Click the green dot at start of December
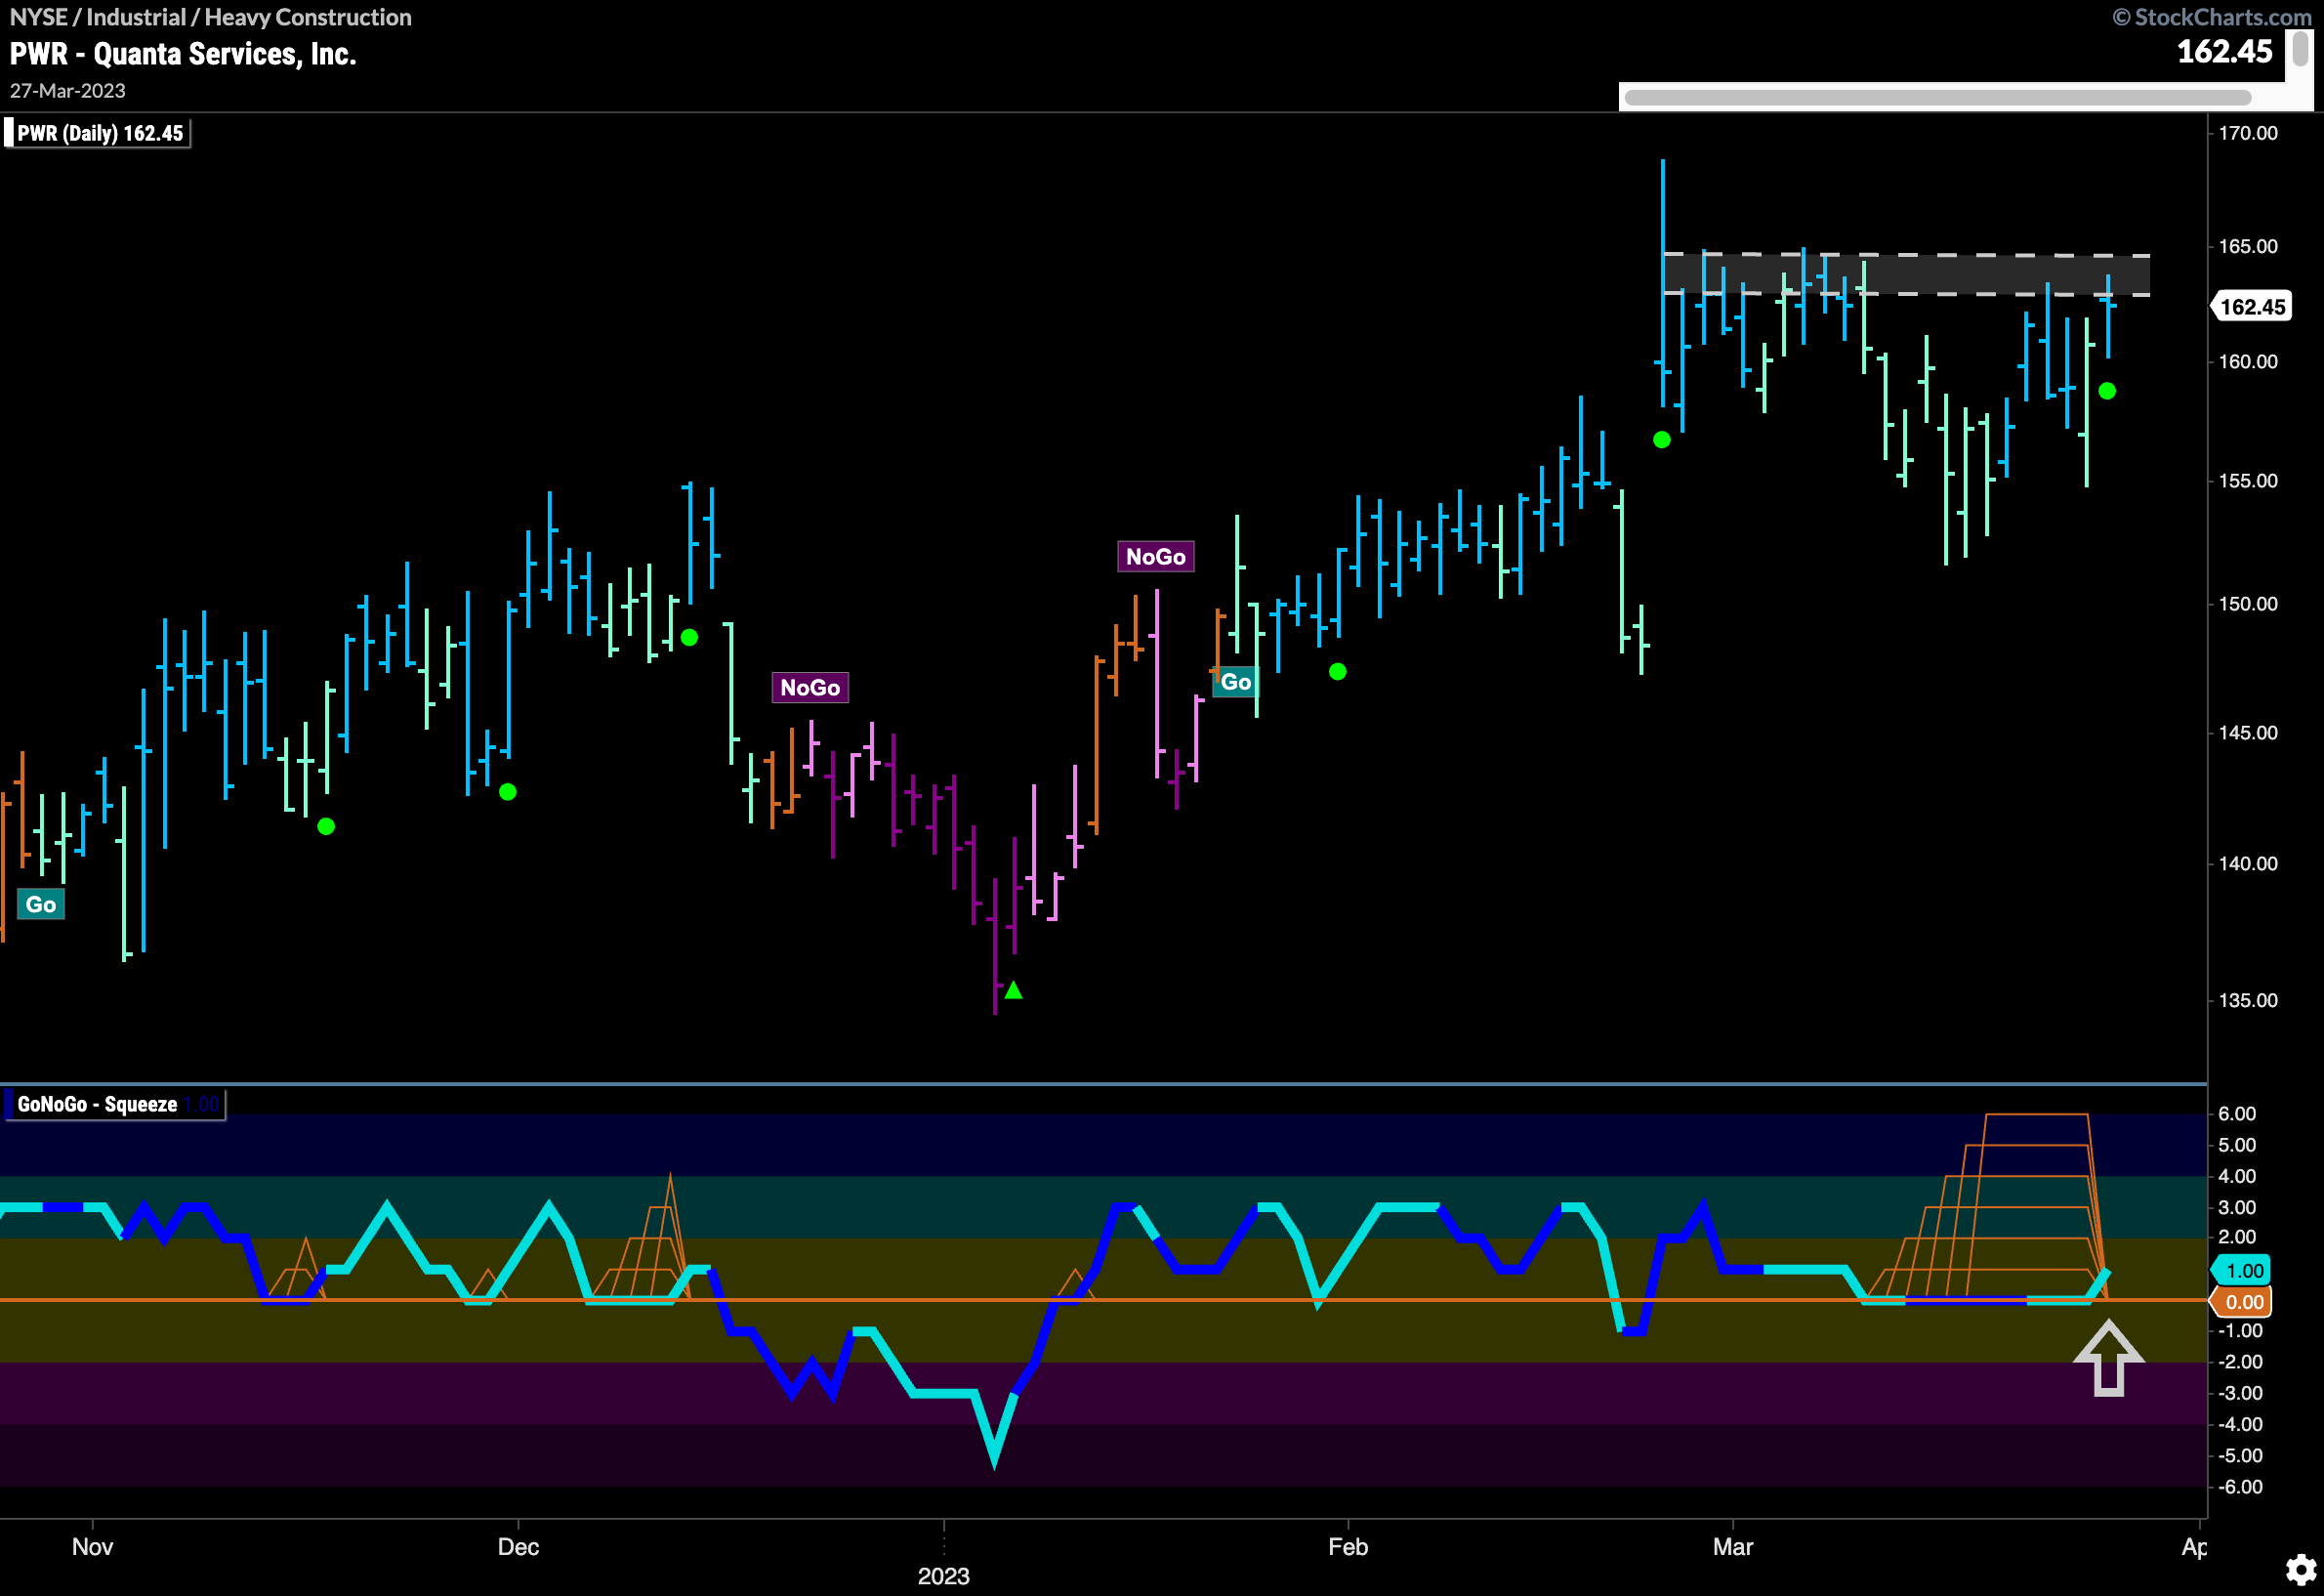 point(508,791)
